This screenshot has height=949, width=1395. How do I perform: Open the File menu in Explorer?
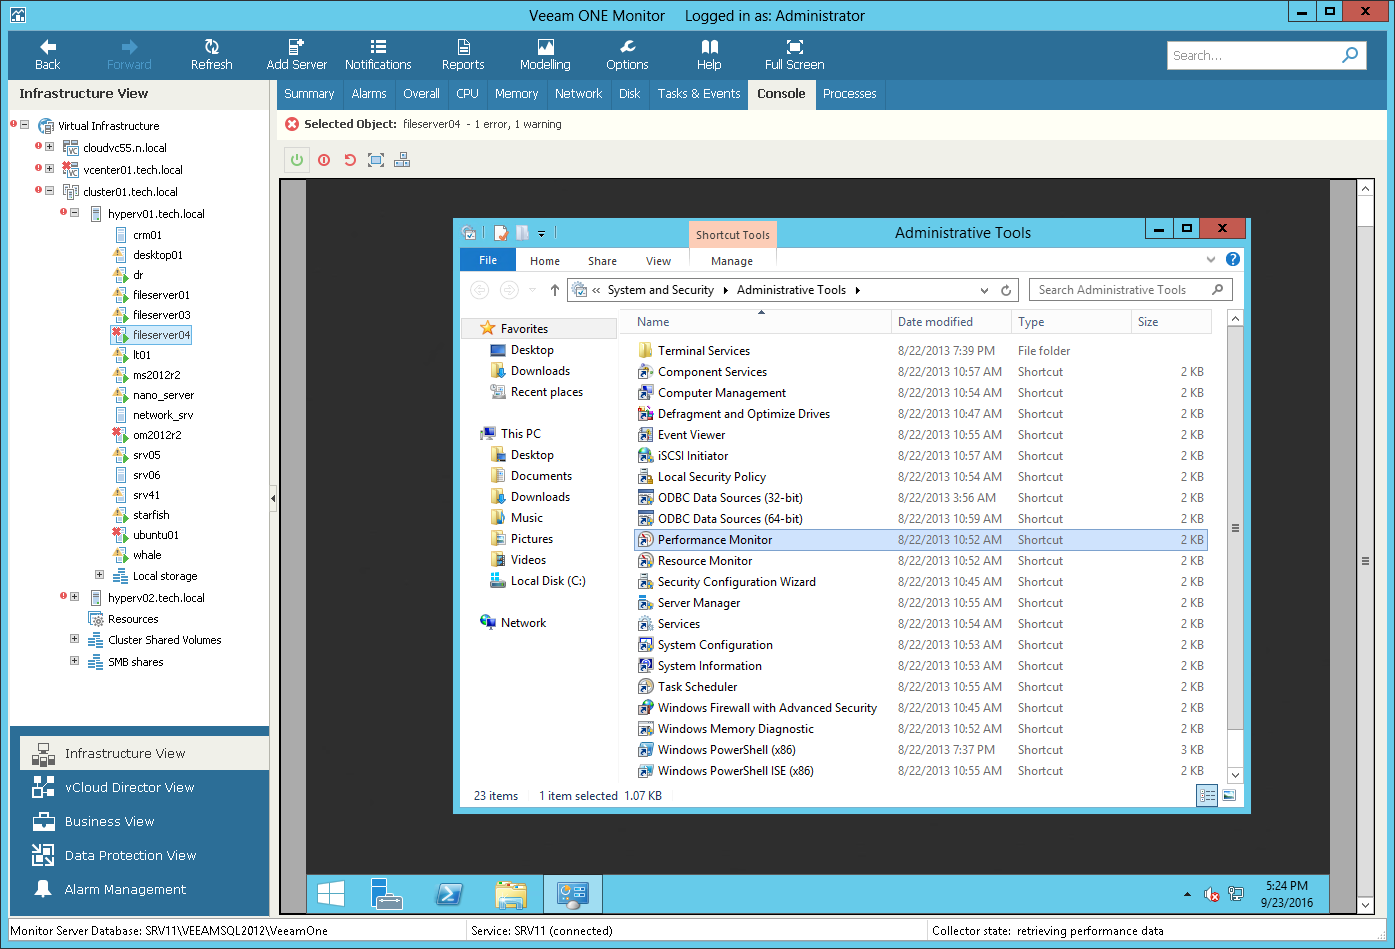click(x=488, y=260)
